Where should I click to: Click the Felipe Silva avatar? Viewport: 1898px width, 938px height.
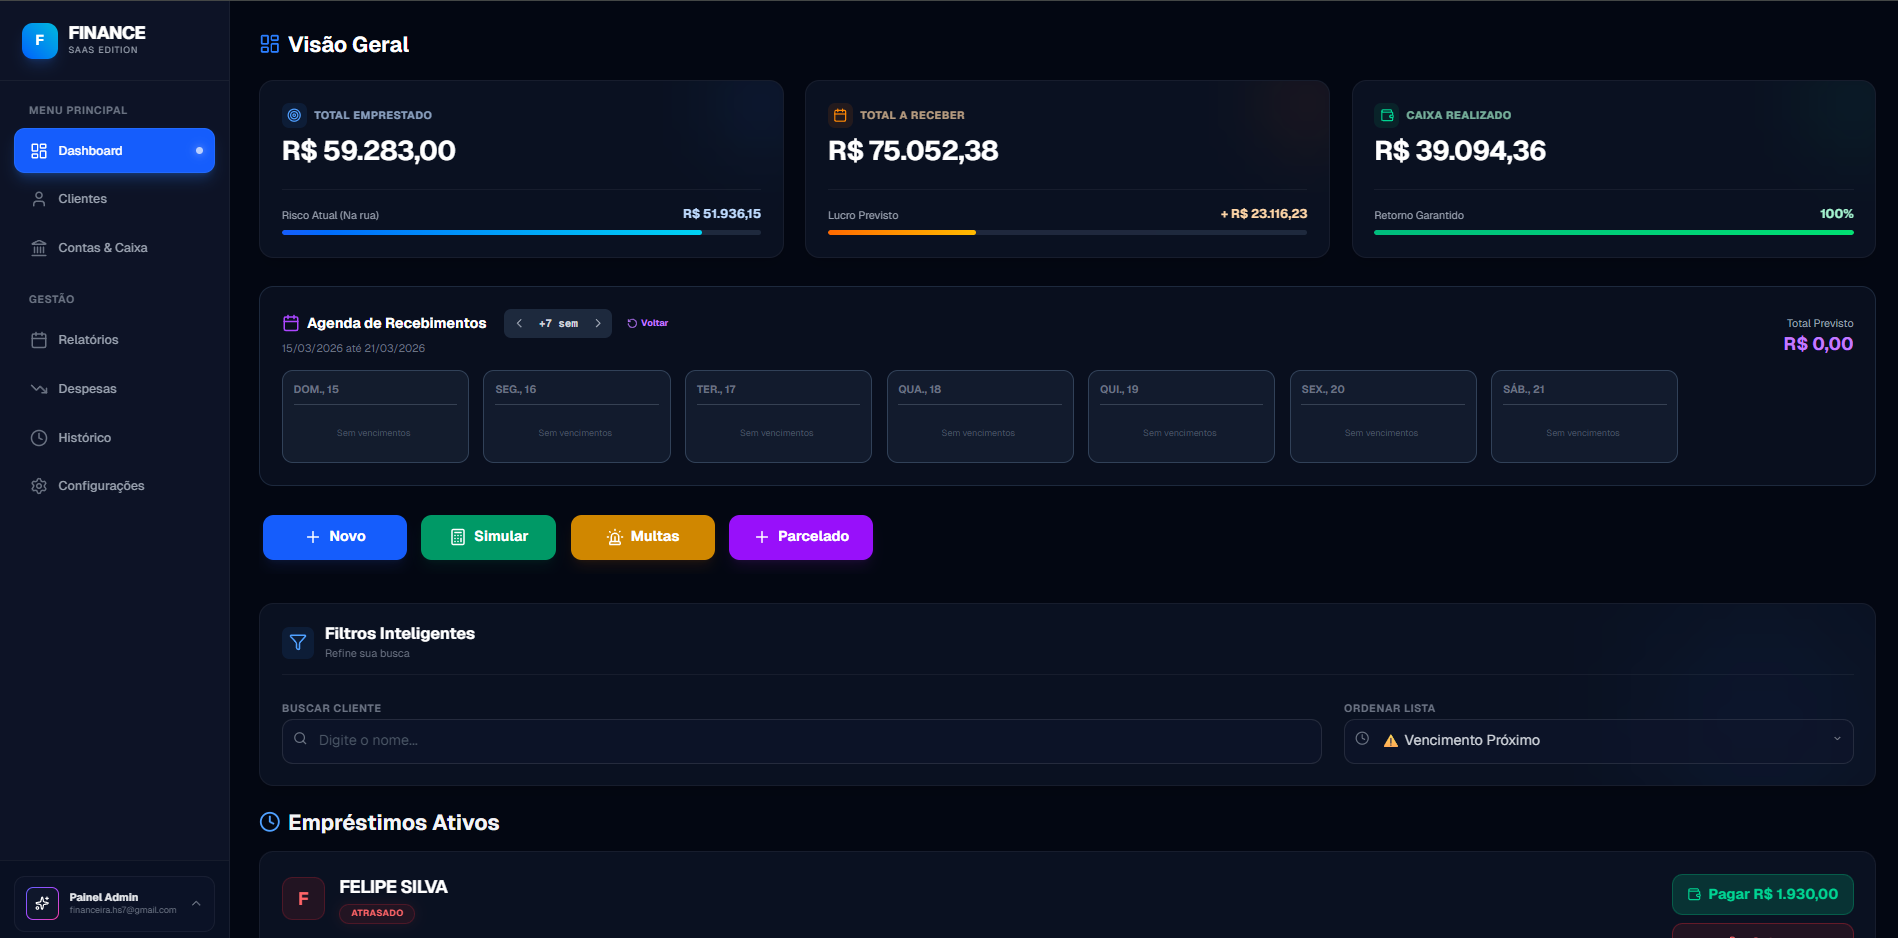[x=303, y=898]
